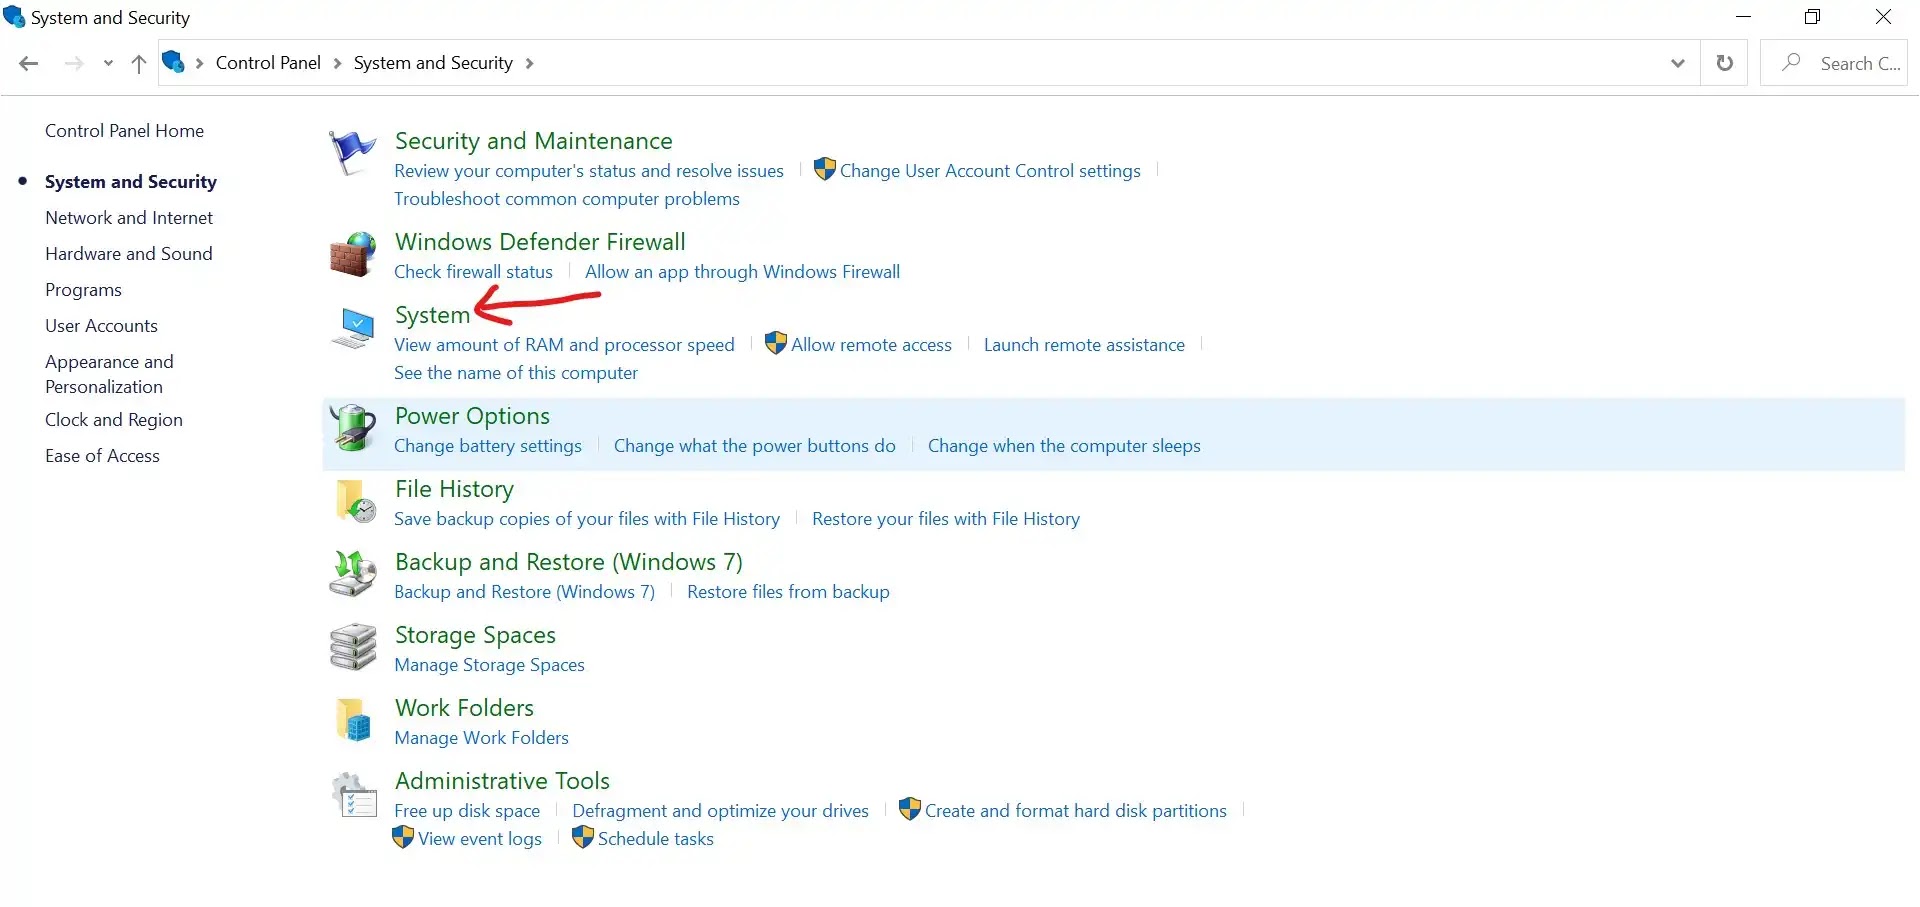The width and height of the screenshot is (1920, 907).
Task: Click Restore your files with File History
Action: 946,519
